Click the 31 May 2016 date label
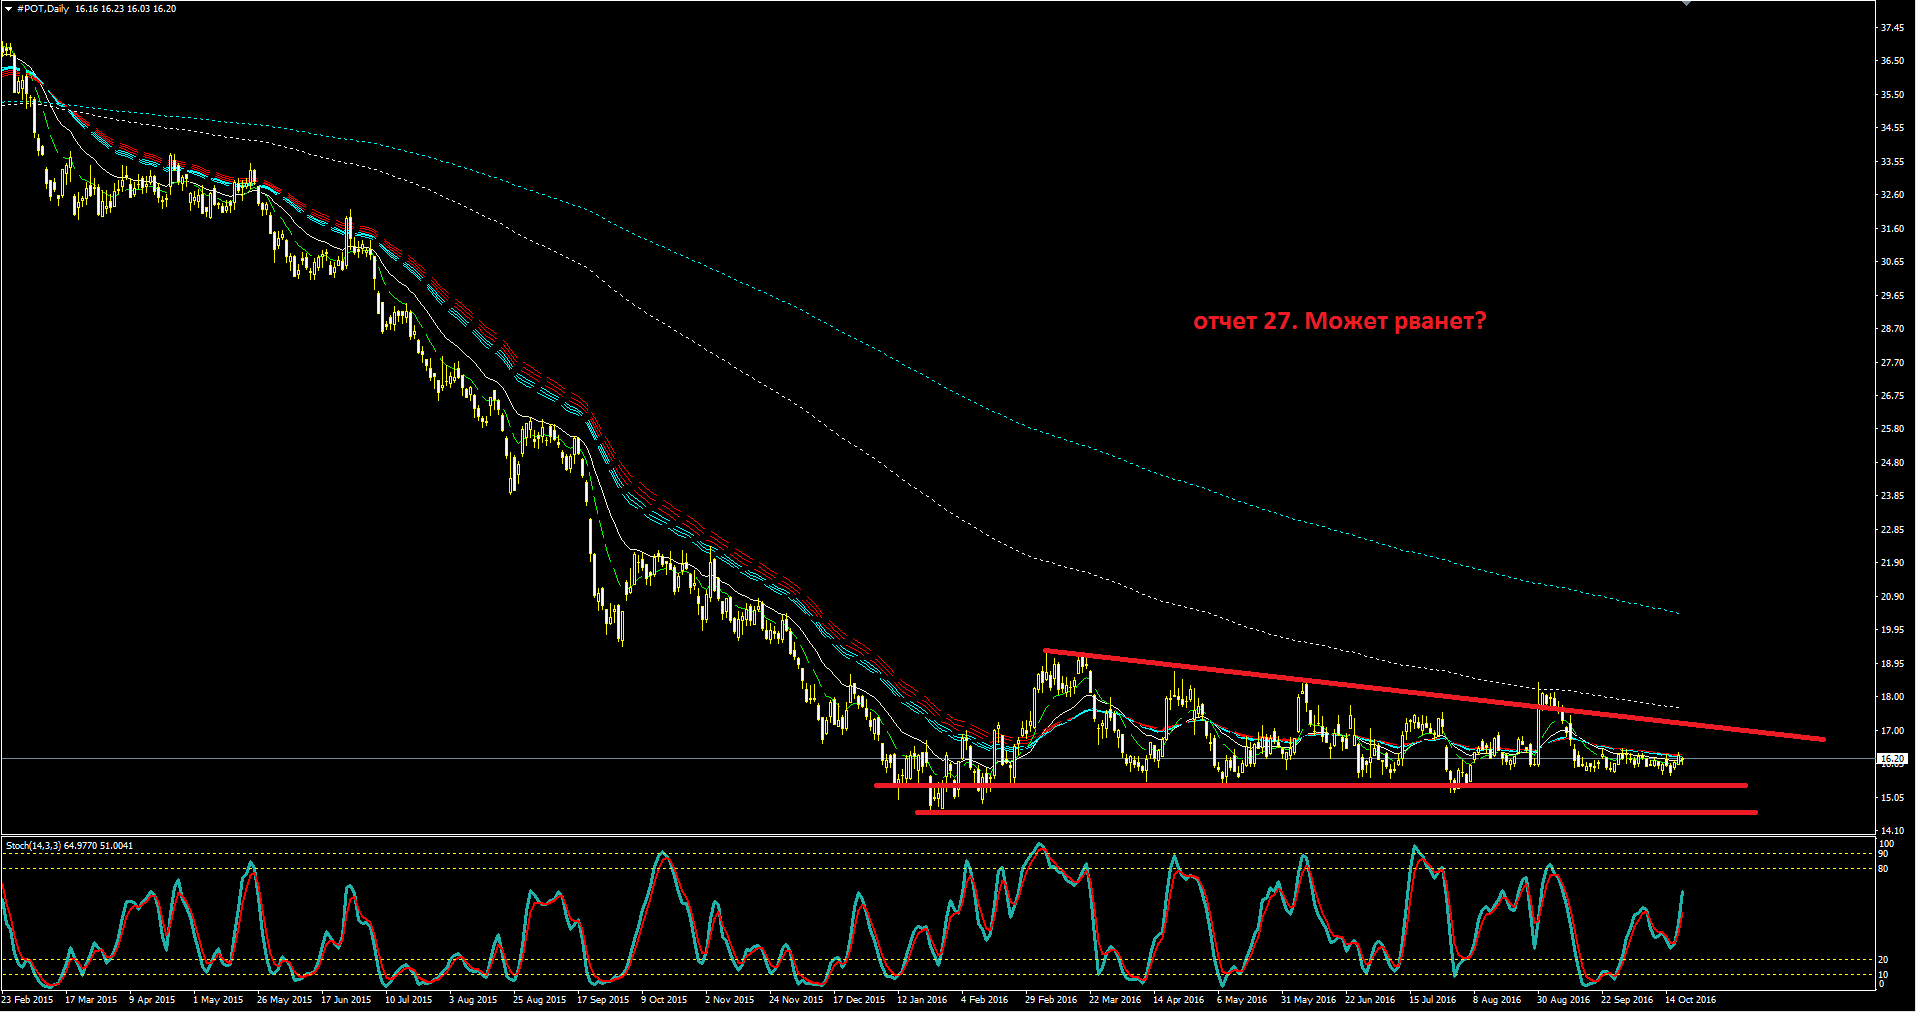This screenshot has width=1917, height=1013. coord(1308,1000)
